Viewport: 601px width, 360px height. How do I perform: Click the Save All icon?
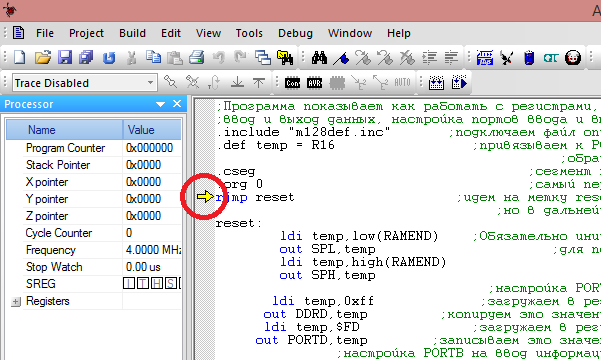pyautogui.click(x=86, y=58)
